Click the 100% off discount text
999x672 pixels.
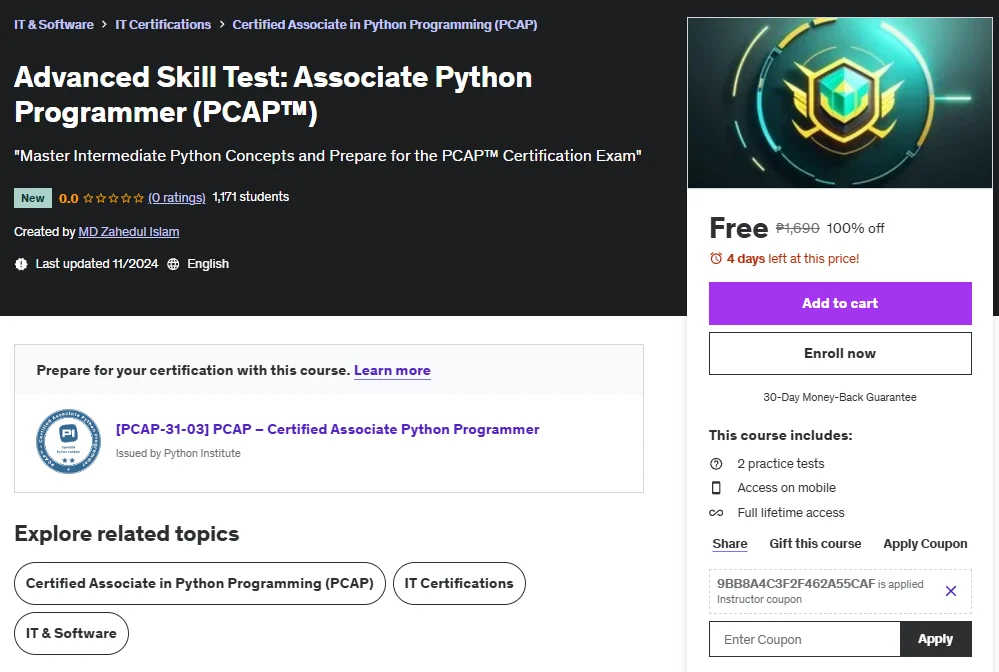855,228
